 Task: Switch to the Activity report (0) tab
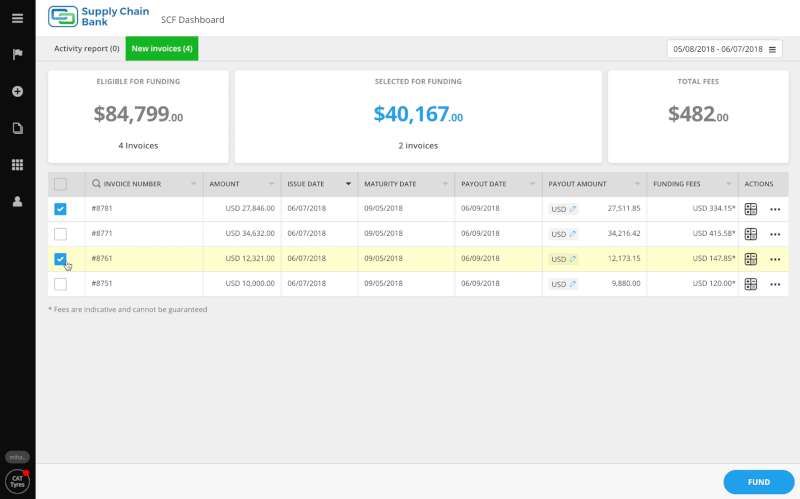pos(87,48)
